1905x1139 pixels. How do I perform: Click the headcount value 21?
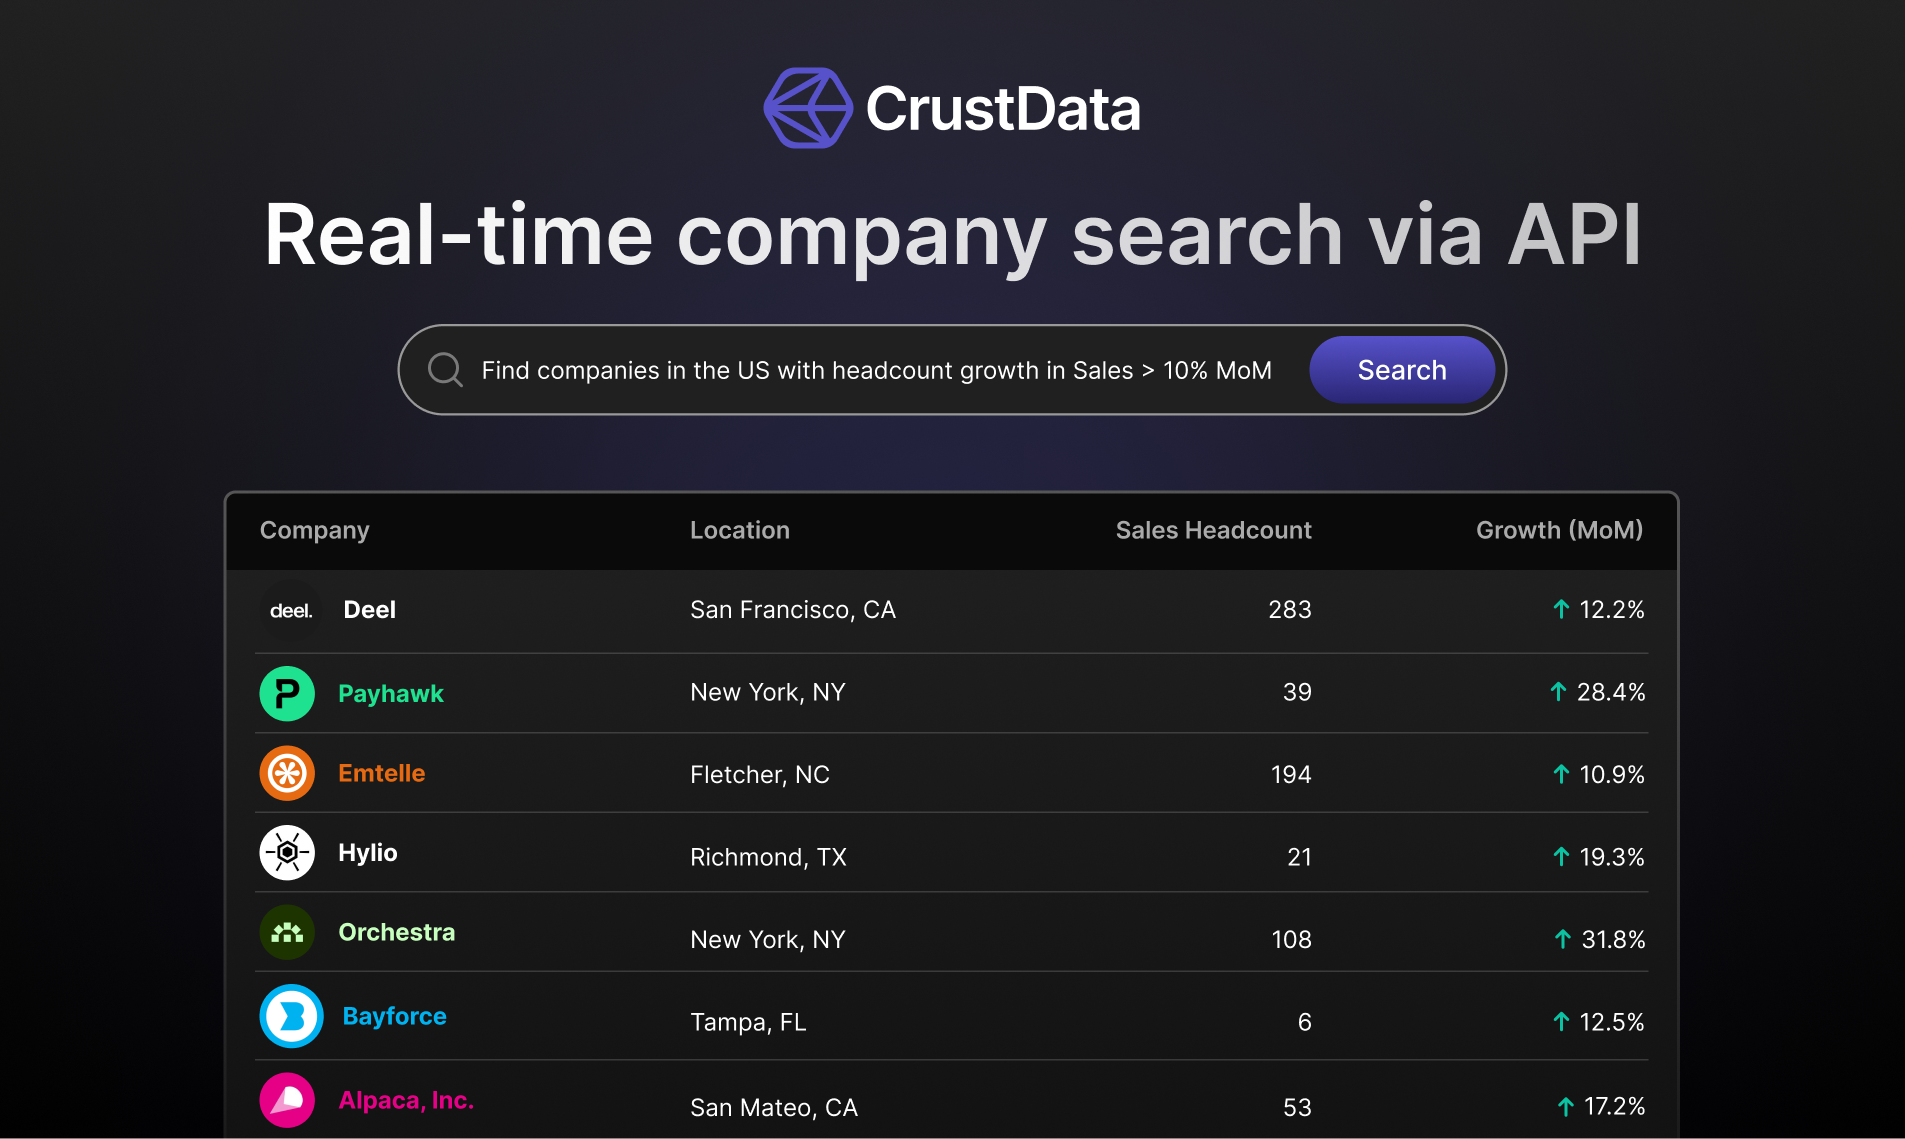pos(1299,857)
